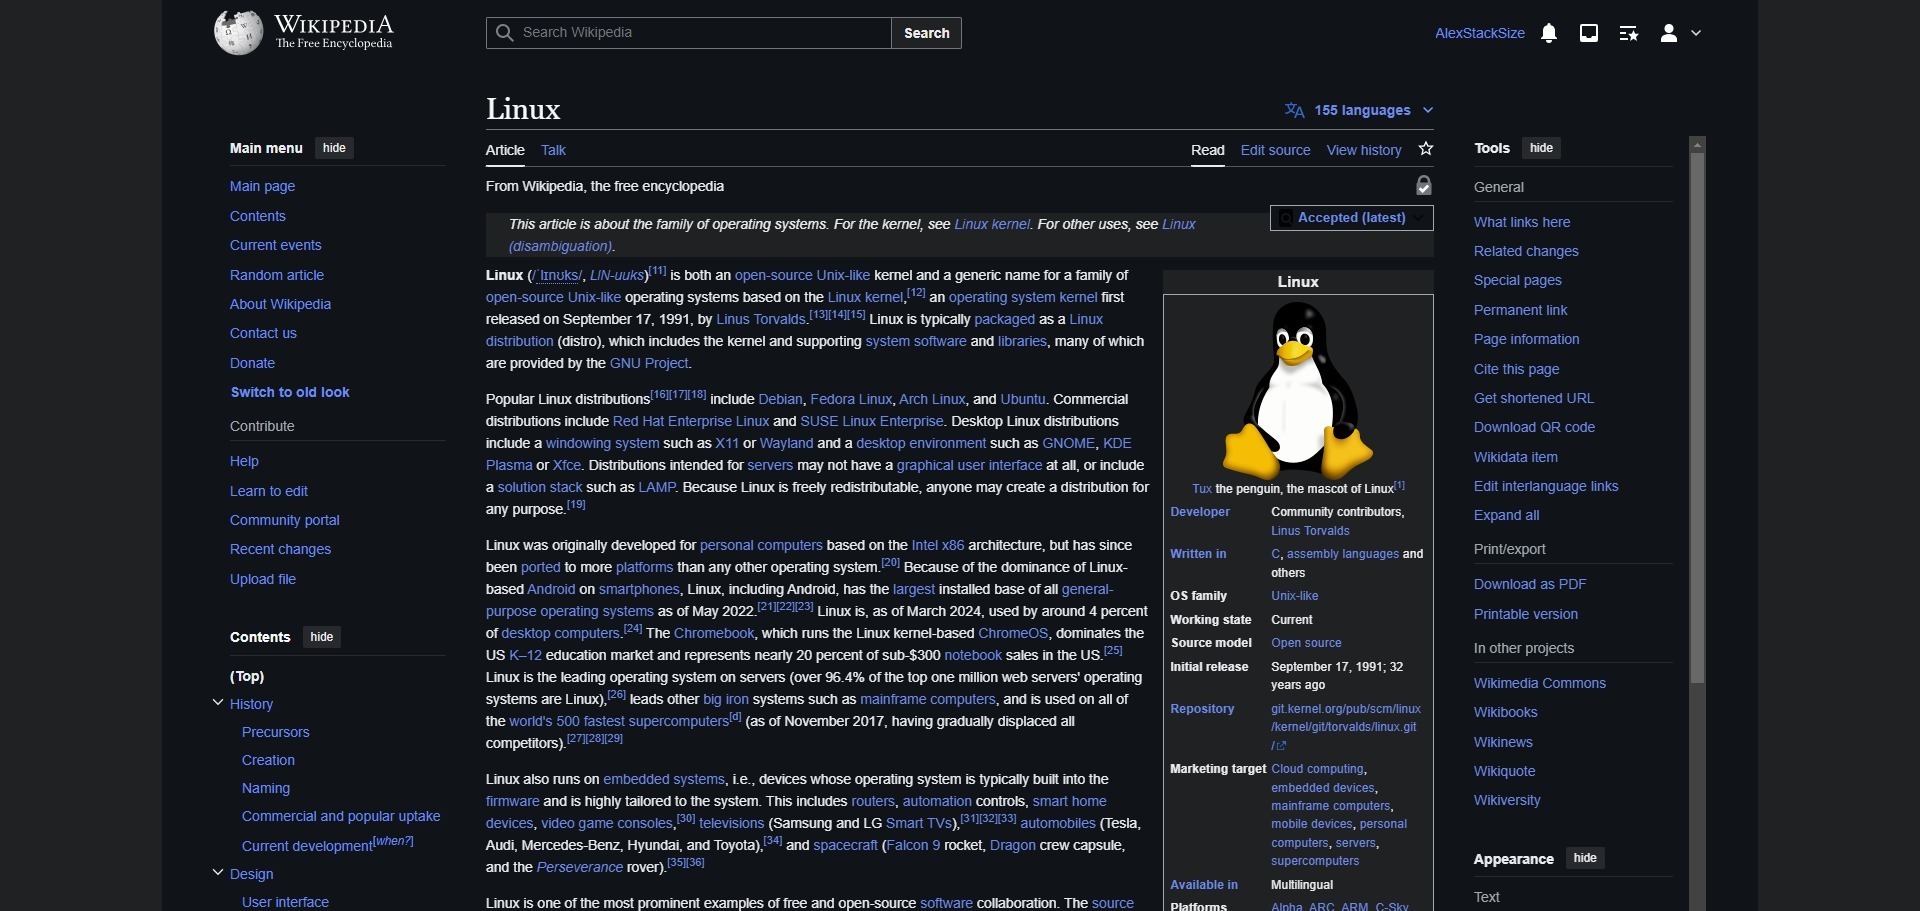The width and height of the screenshot is (1920, 911).
Task: Open What links here tool
Action: (1522, 222)
